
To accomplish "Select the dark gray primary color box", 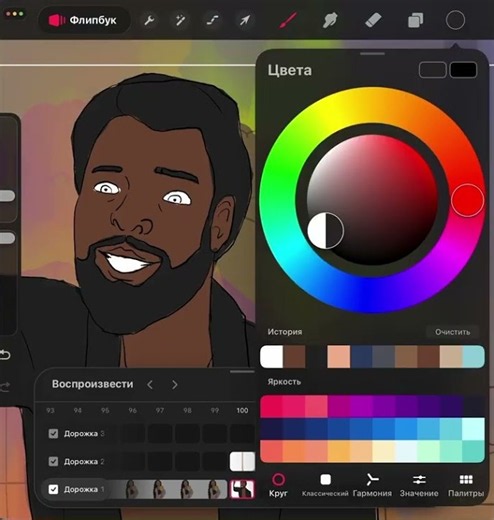I will coord(433,70).
